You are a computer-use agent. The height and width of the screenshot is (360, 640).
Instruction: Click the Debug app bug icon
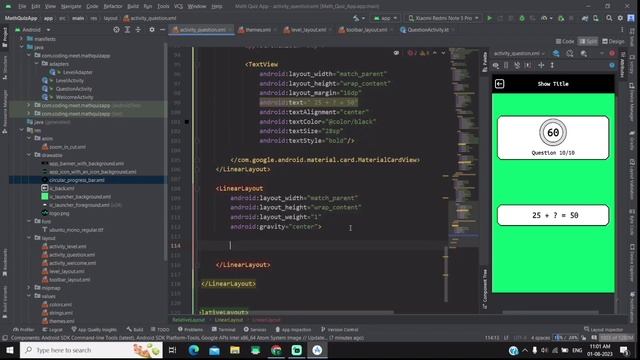[x=522, y=18]
